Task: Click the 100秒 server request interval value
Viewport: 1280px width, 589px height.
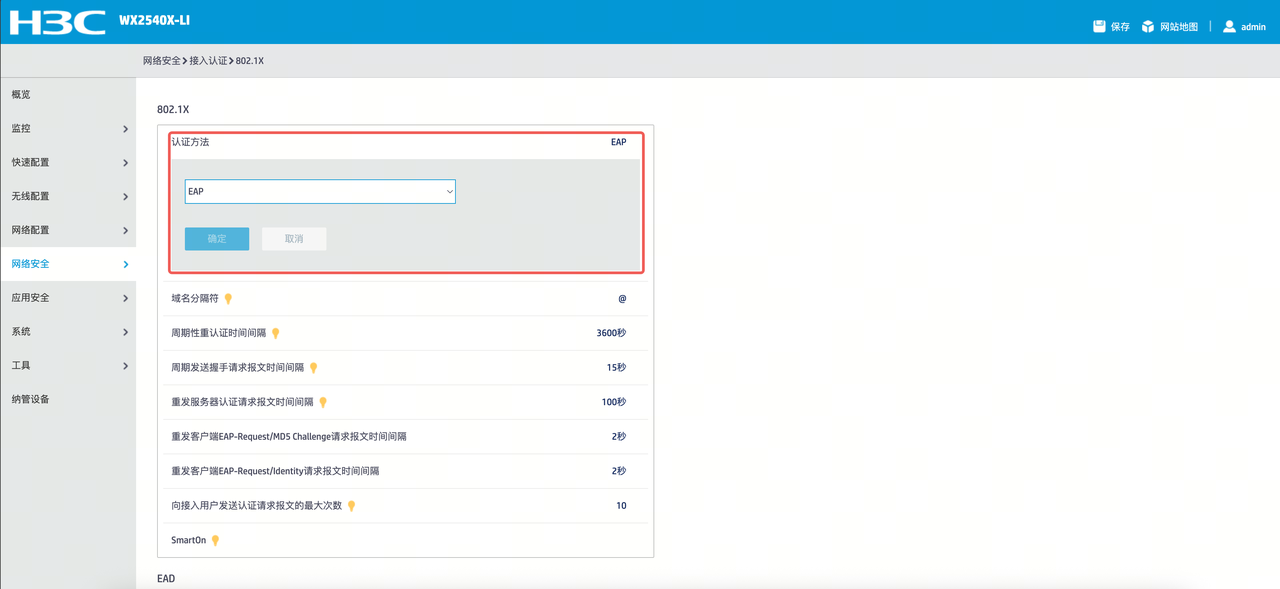Action: 614,402
